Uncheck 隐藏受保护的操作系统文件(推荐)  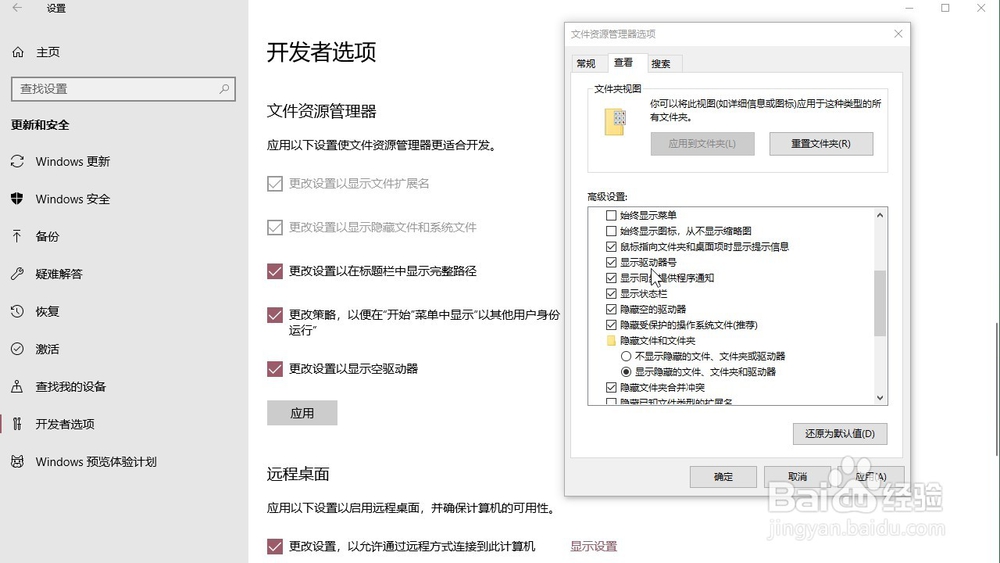(x=611, y=325)
